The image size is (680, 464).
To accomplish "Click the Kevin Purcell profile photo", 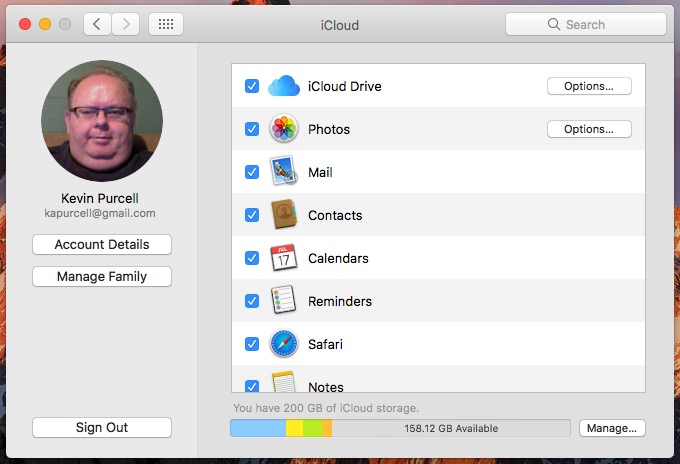I will pos(102,121).
